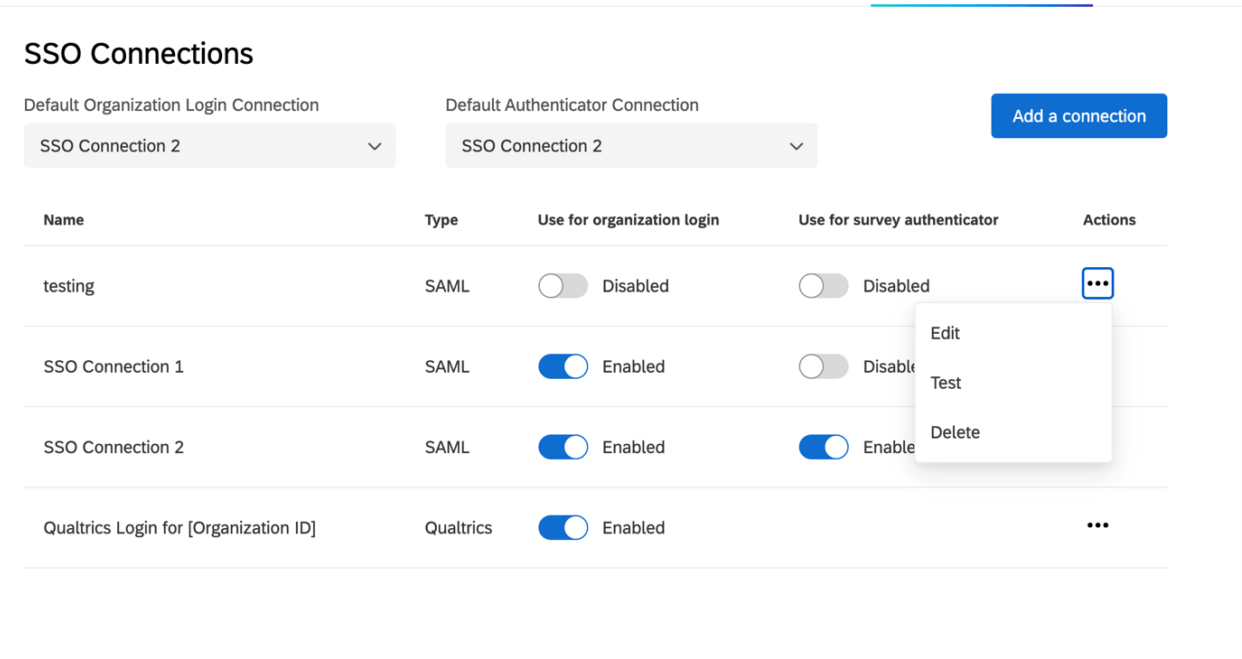Open the Default Authenticator Connection dropdown
This screenshot has width=1242, height=659.
tap(631, 145)
